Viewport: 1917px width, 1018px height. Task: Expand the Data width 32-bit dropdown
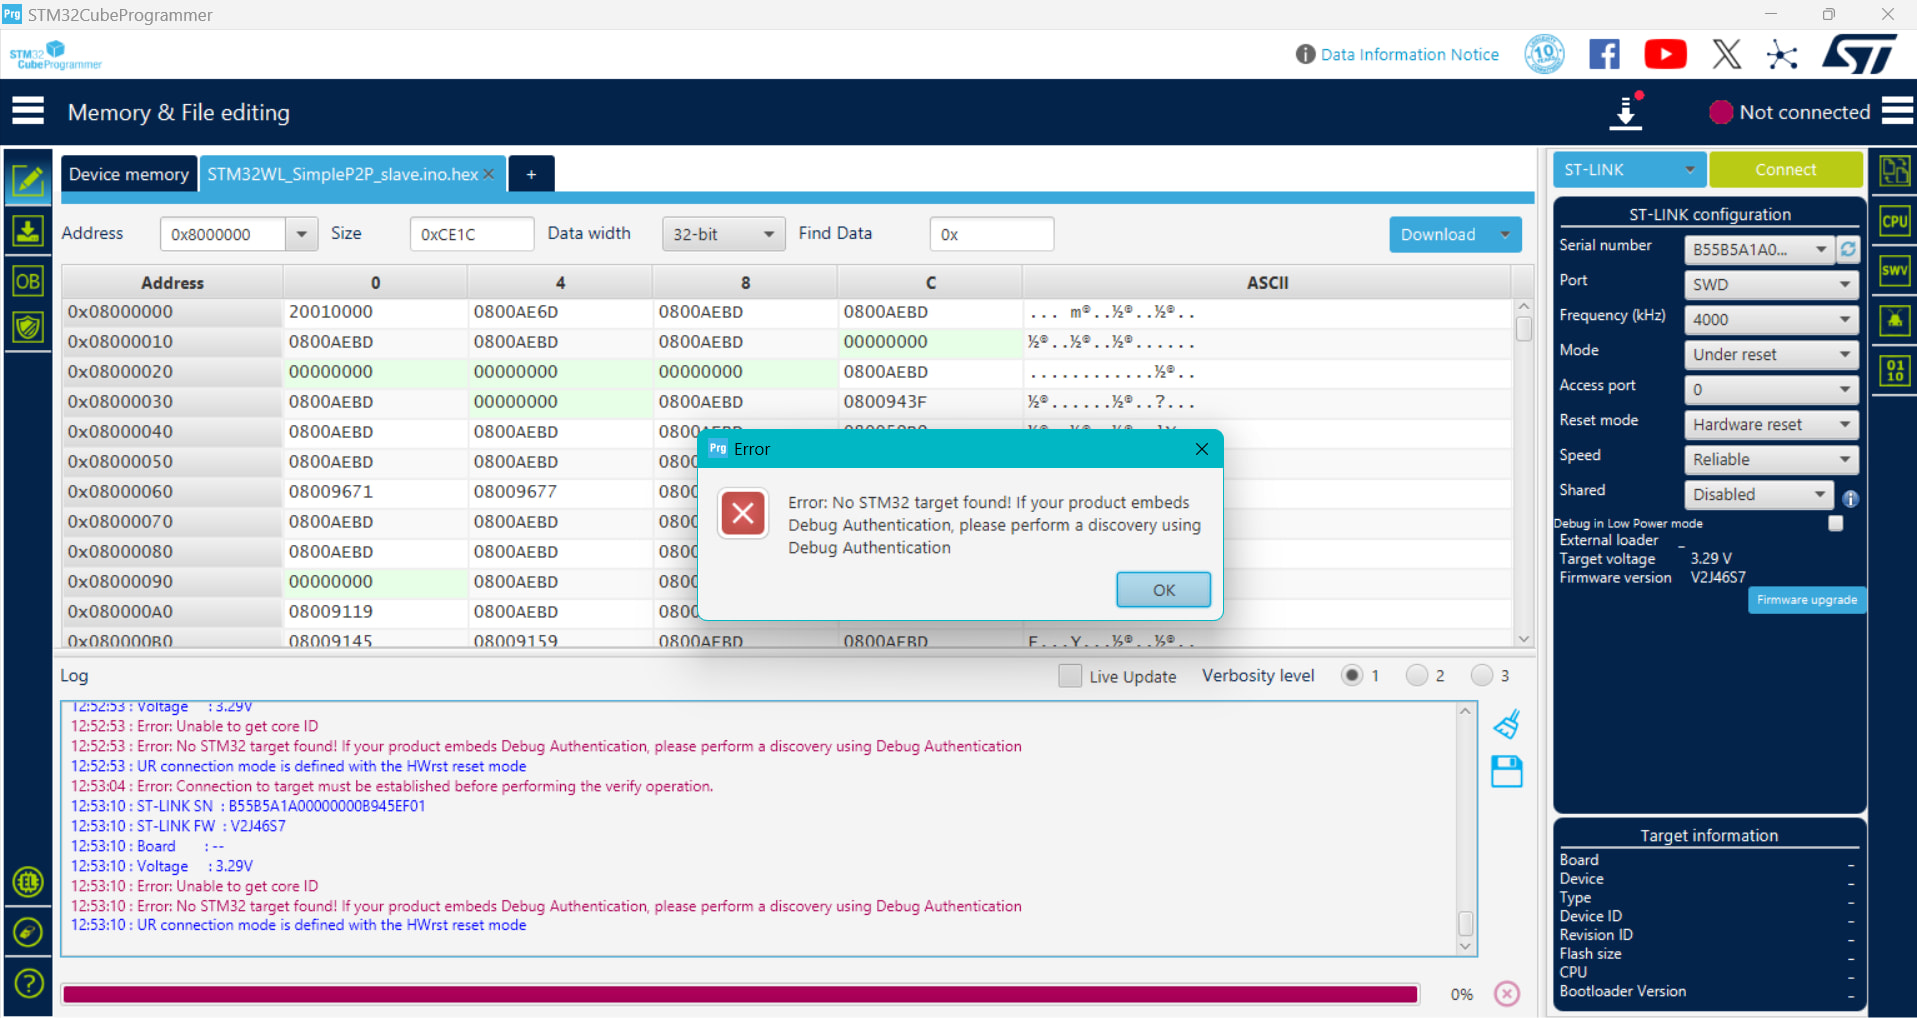click(x=721, y=234)
